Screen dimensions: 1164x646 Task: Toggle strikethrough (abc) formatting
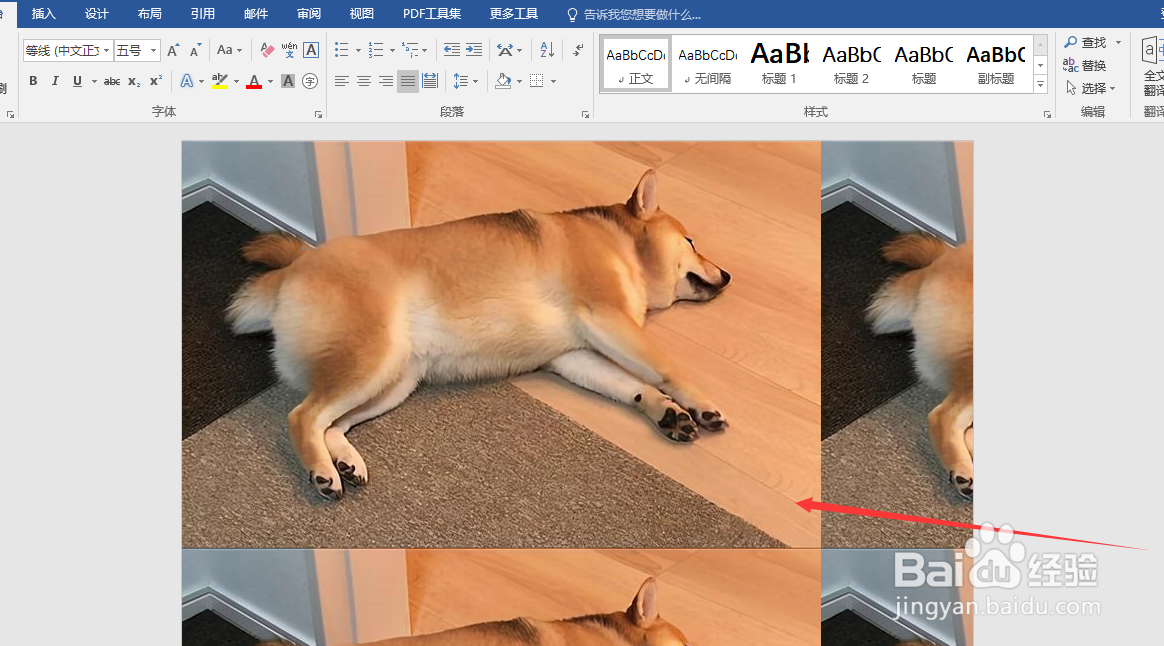click(x=112, y=81)
